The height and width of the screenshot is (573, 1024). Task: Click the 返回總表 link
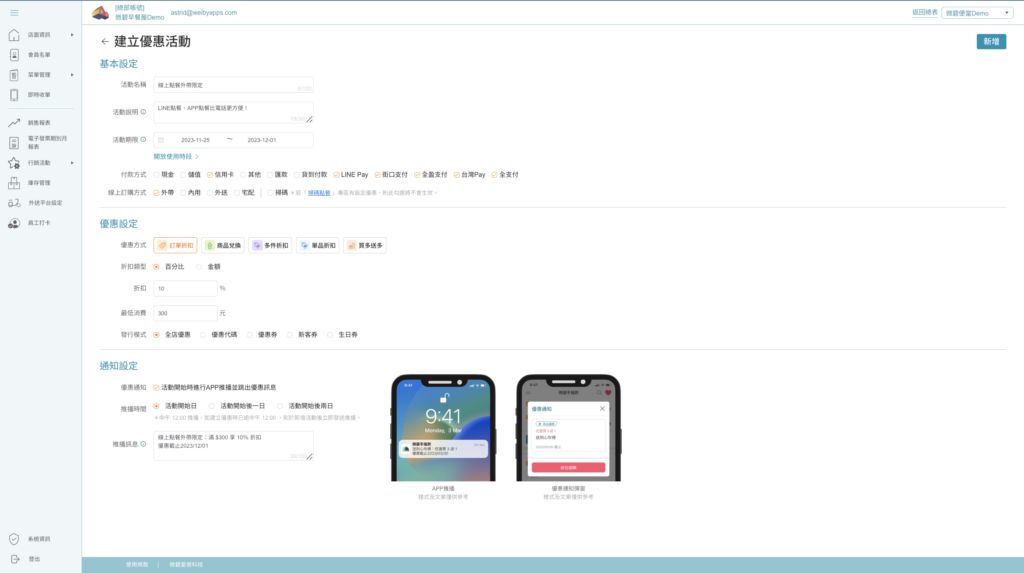click(x=925, y=12)
